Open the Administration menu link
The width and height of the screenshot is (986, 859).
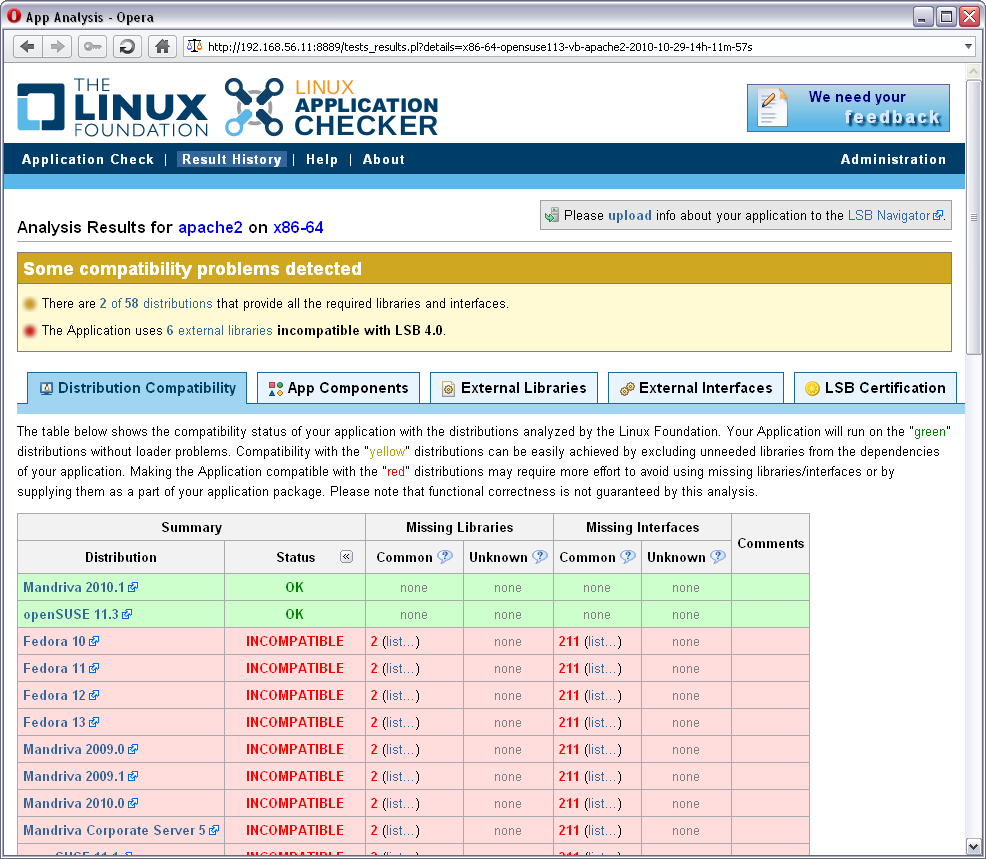click(x=893, y=160)
